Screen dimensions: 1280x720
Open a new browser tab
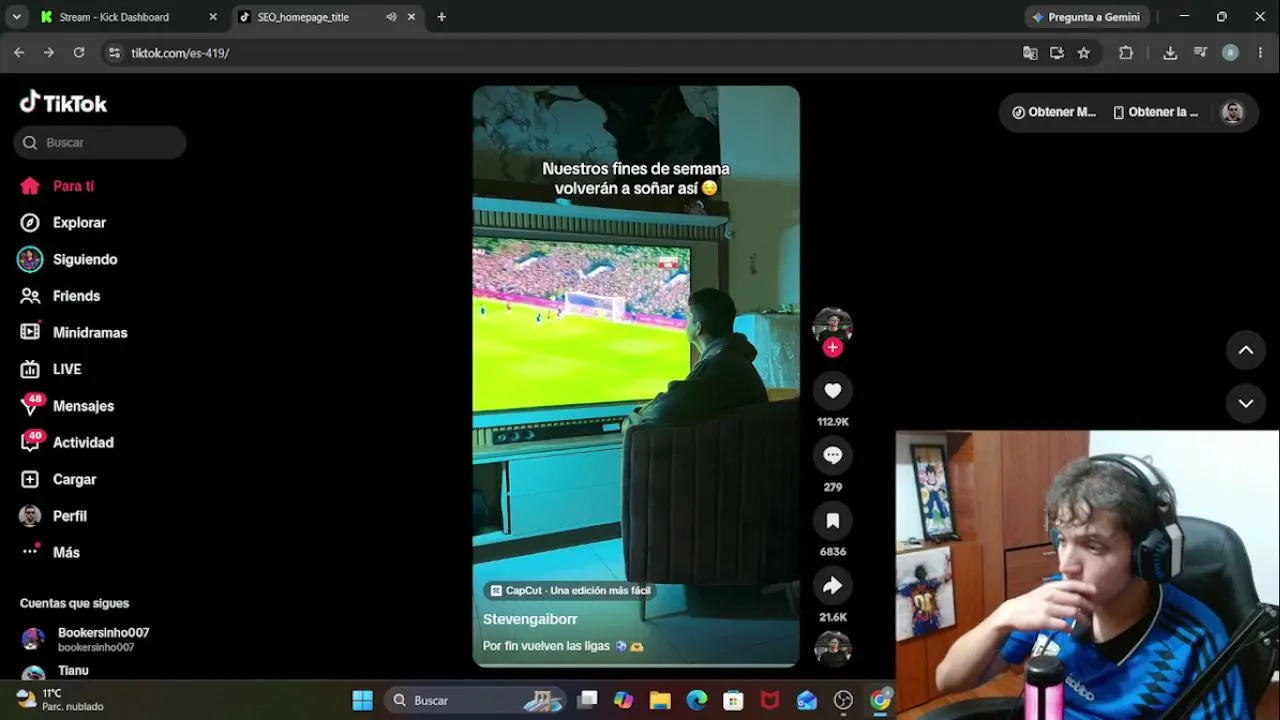tap(442, 17)
